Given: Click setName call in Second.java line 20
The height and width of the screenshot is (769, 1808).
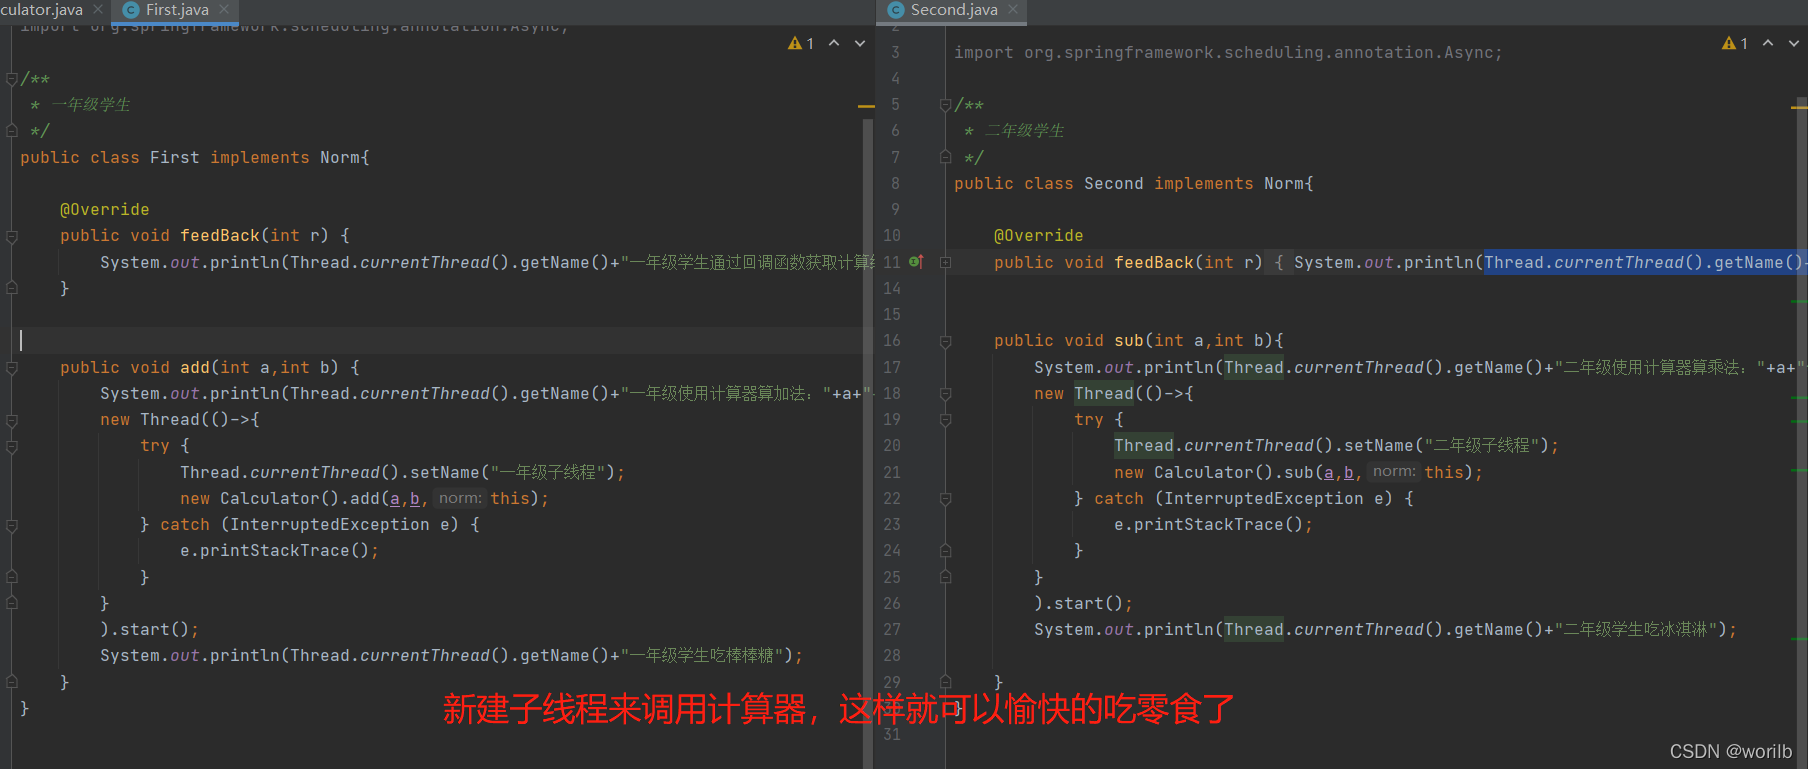Looking at the screenshot, I should point(1378,446).
